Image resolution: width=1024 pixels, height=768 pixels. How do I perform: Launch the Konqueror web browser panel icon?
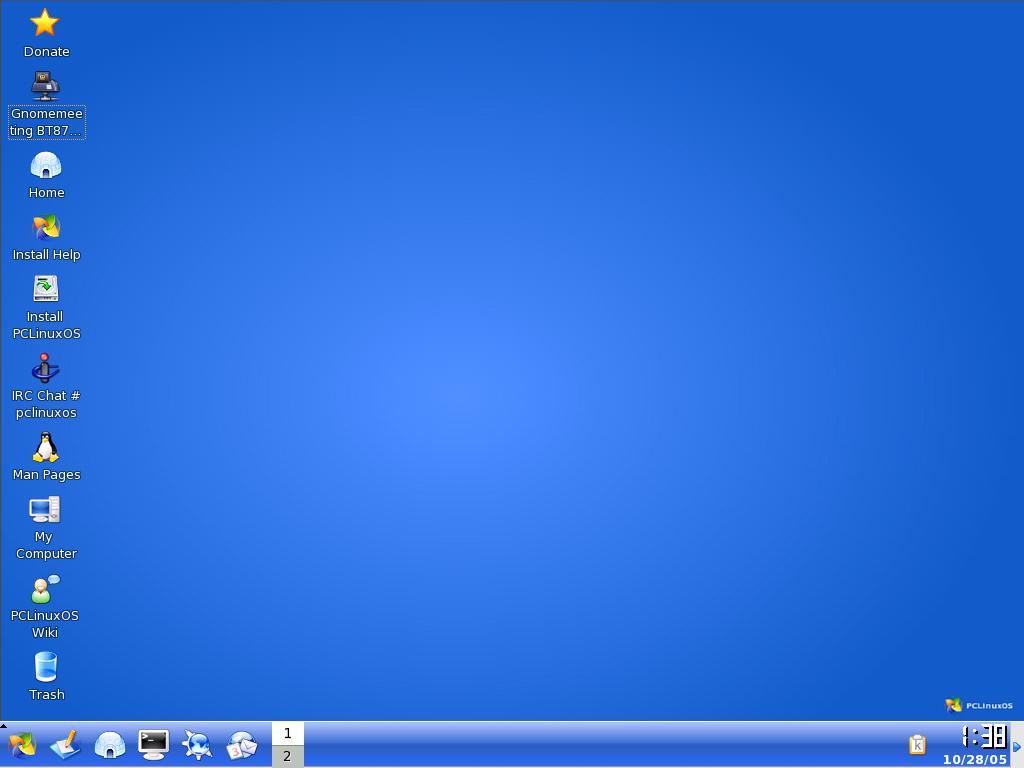pos(197,745)
